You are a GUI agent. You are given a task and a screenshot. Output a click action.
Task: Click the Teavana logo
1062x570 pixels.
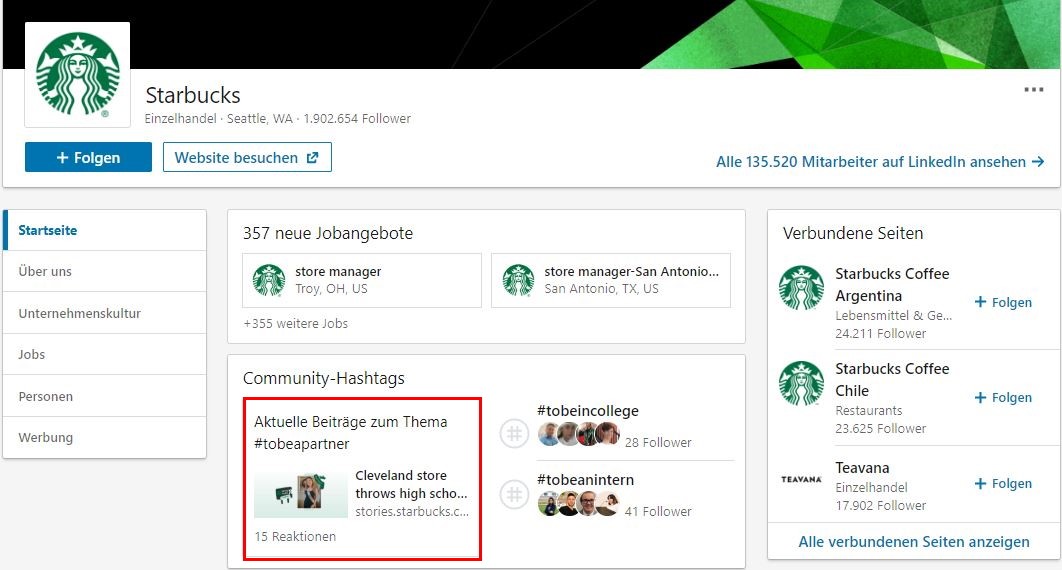[x=801, y=479]
